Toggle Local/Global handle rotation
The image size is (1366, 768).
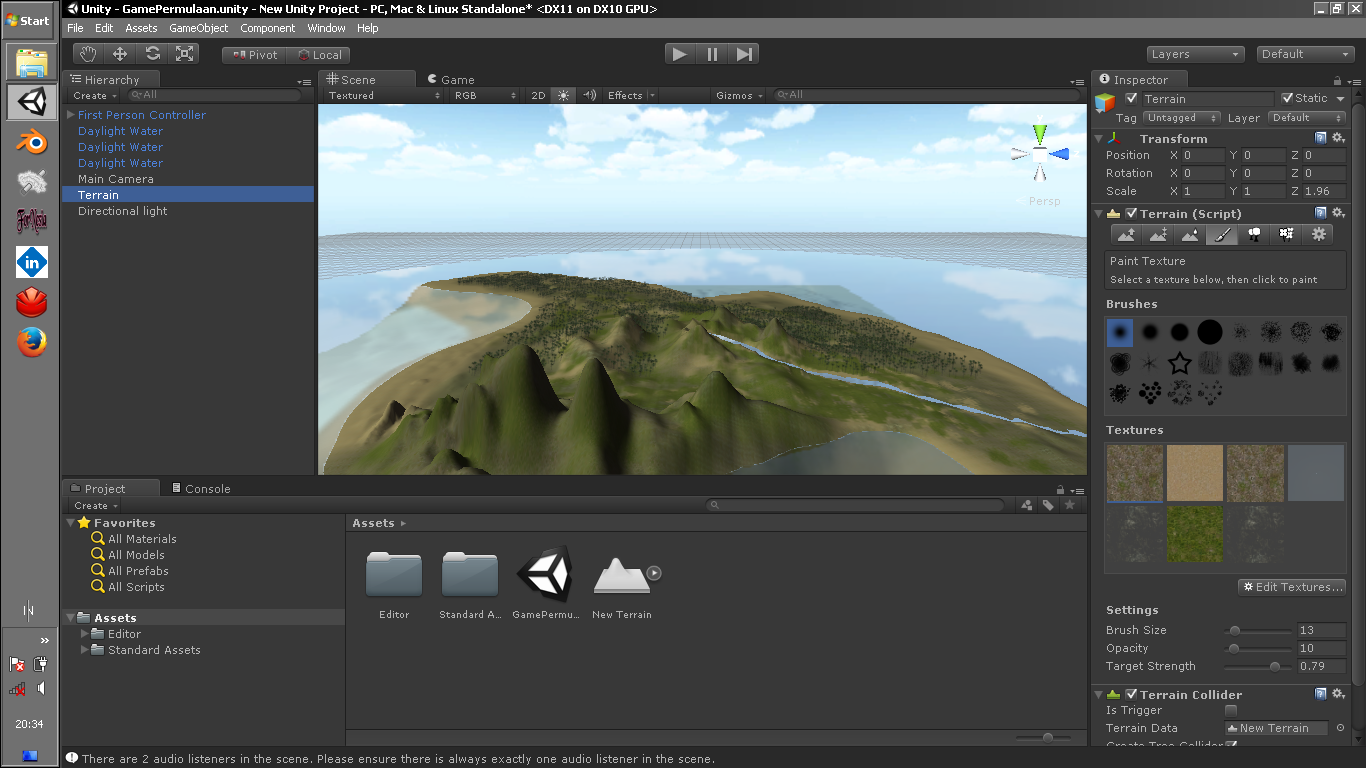[x=319, y=55]
